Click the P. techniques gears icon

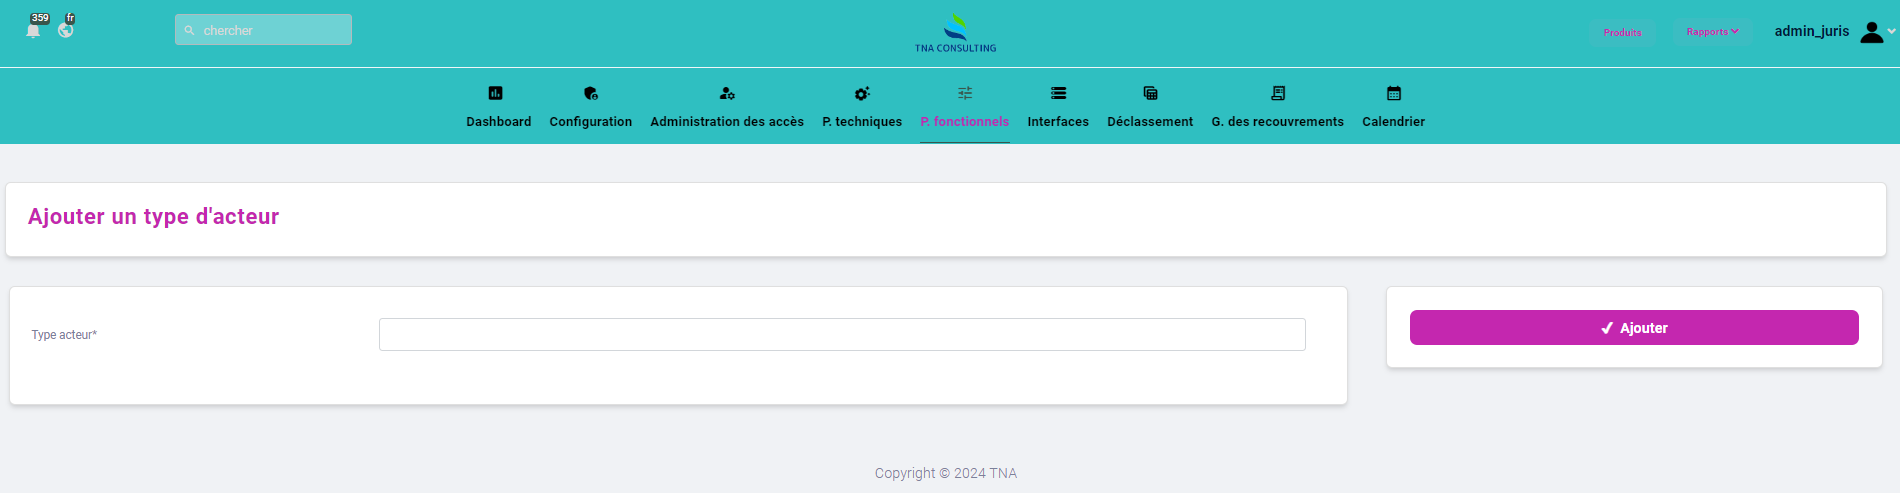[862, 93]
